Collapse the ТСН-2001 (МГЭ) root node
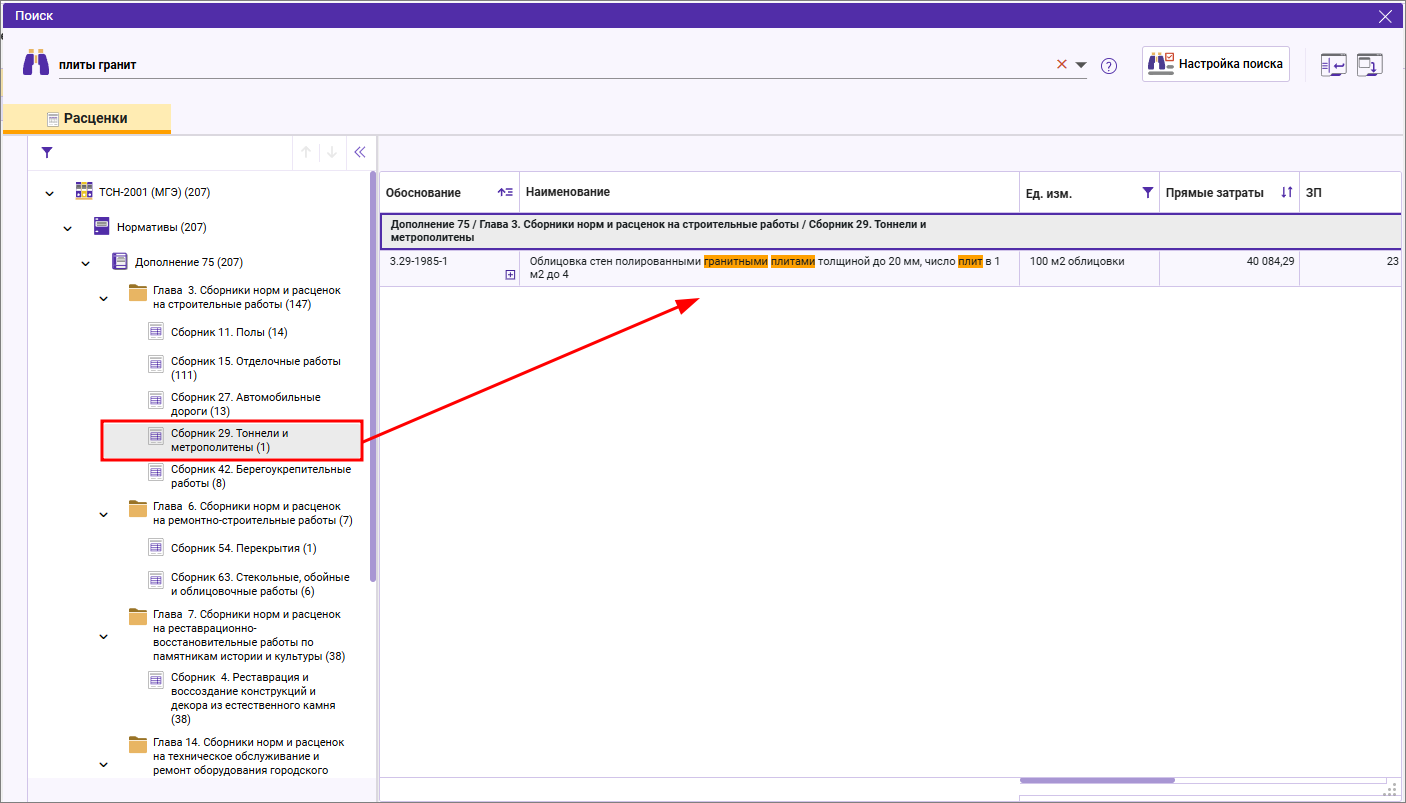 pyautogui.click(x=50, y=193)
